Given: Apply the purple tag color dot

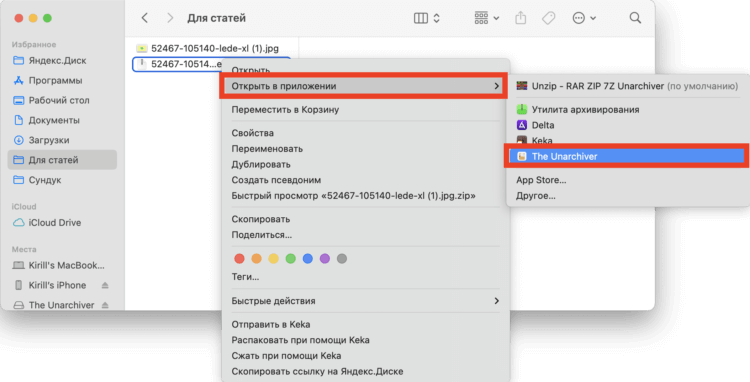Looking at the screenshot, I should (x=325, y=259).
